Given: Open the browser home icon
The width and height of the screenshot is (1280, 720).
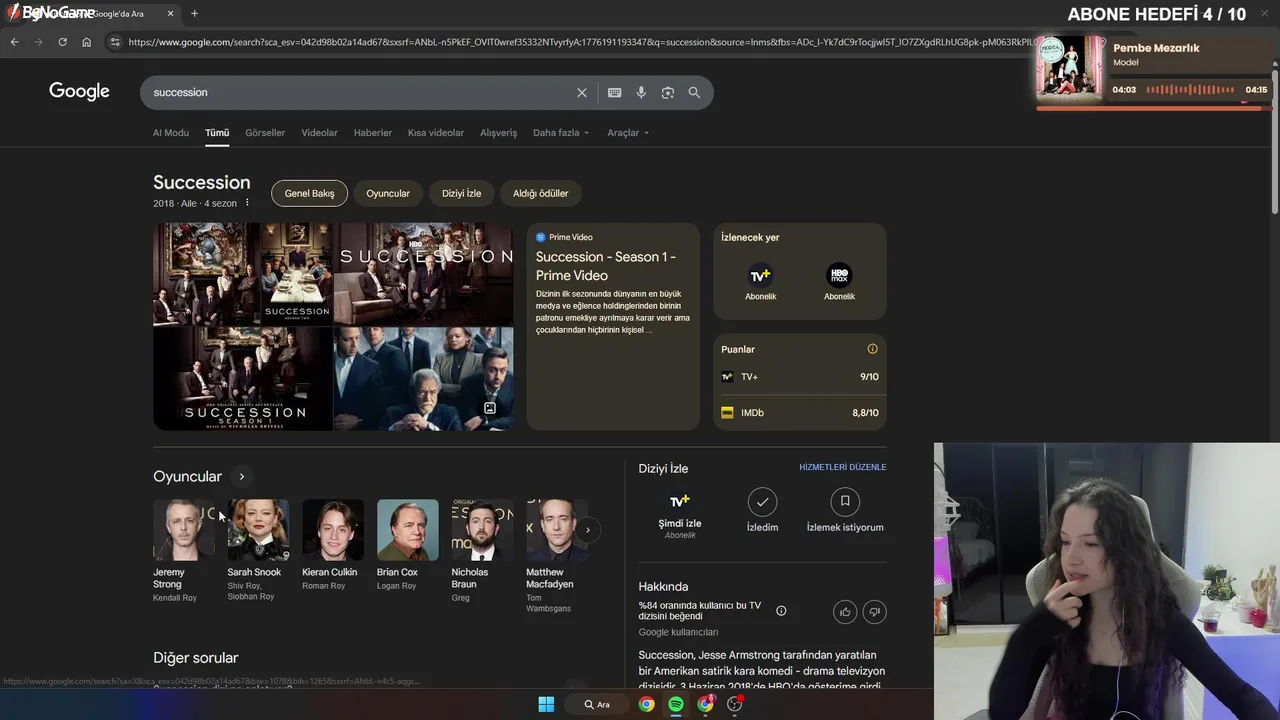Looking at the screenshot, I should pos(87,42).
